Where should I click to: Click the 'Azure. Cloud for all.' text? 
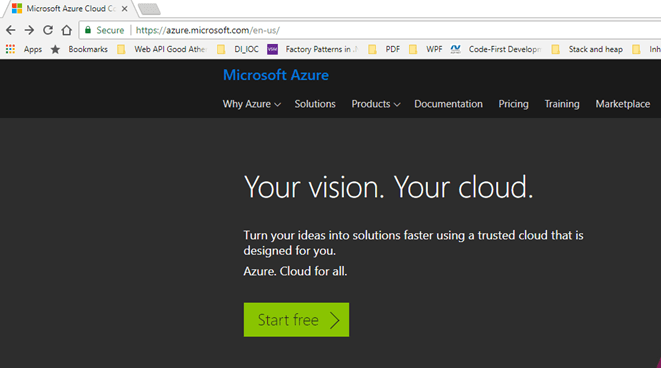(x=295, y=271)
